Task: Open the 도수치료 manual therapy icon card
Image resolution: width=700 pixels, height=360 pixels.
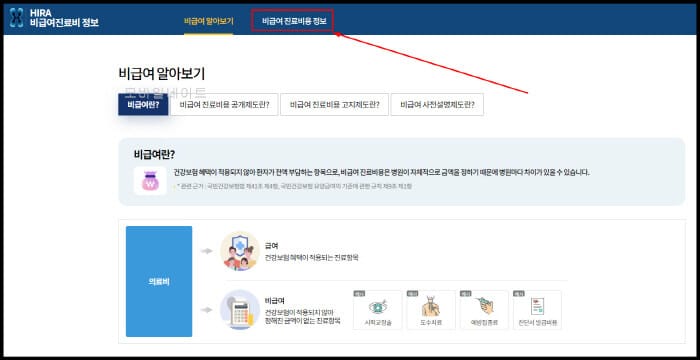Action: pos(431,310)
